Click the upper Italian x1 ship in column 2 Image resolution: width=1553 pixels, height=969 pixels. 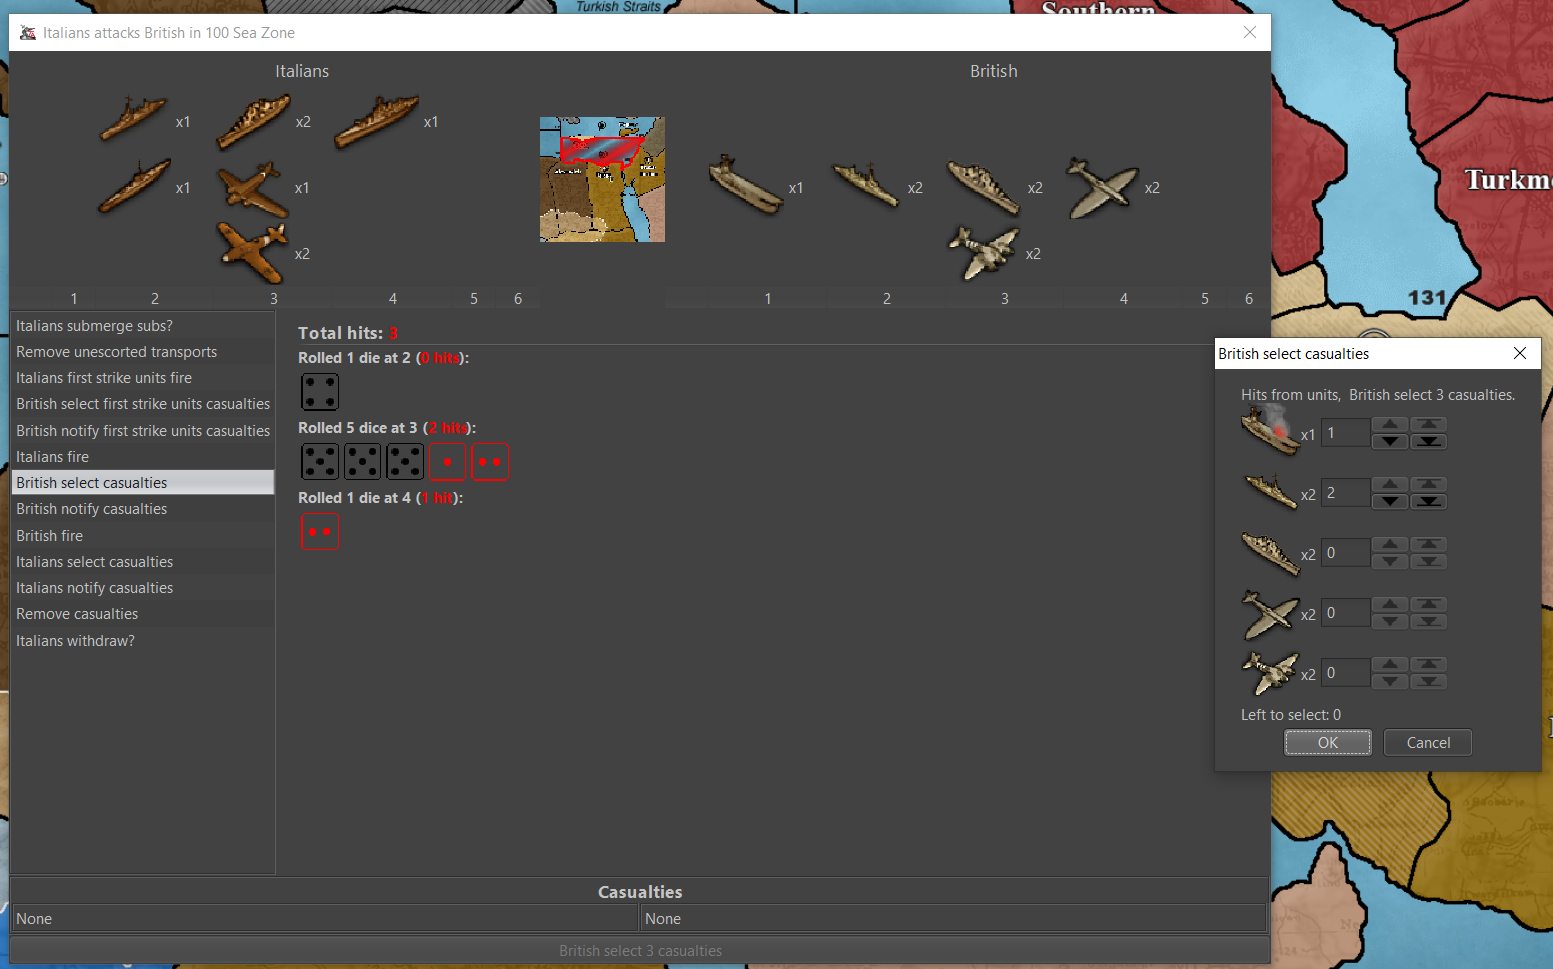point(134,119)
